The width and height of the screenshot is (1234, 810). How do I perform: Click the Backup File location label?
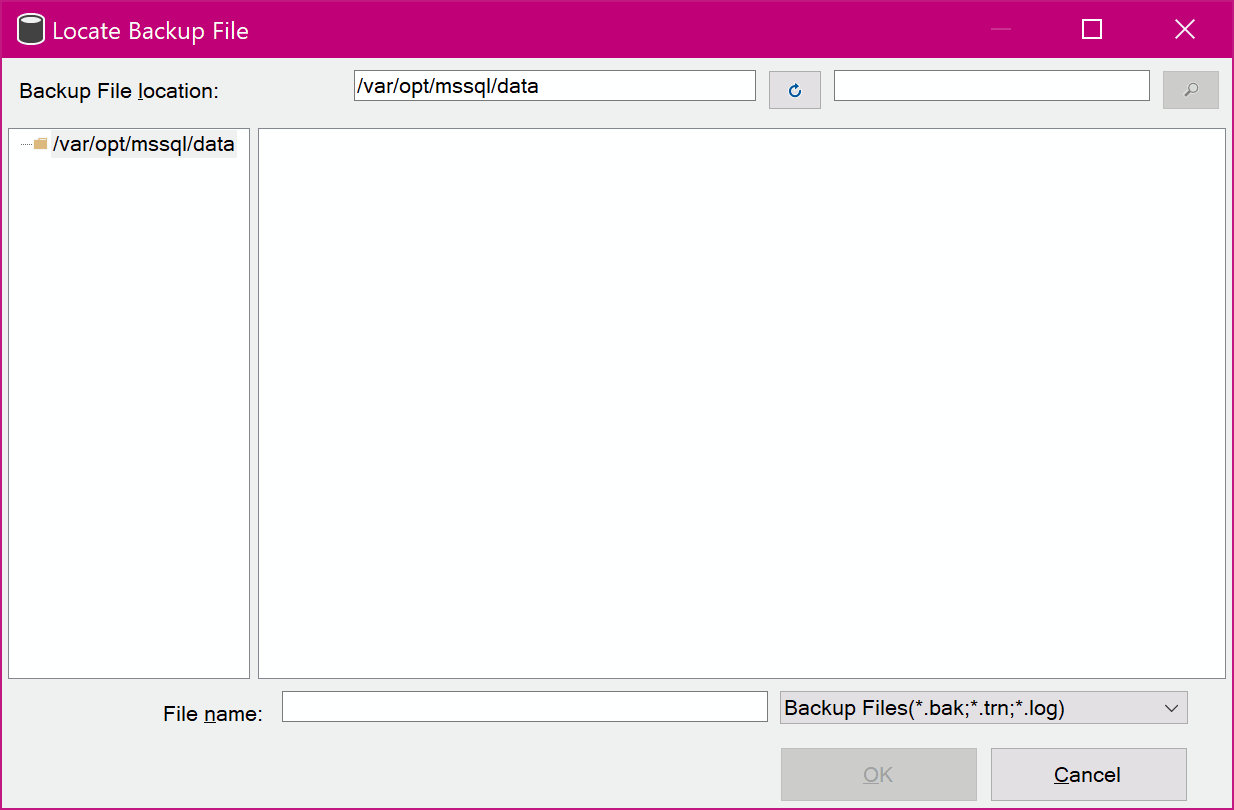pos(119,90)
